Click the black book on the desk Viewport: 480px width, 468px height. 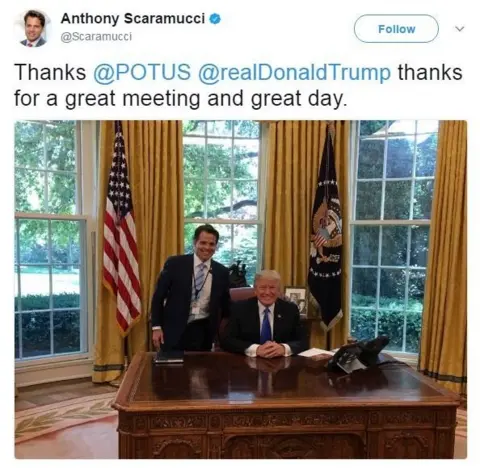click(169, 356)
